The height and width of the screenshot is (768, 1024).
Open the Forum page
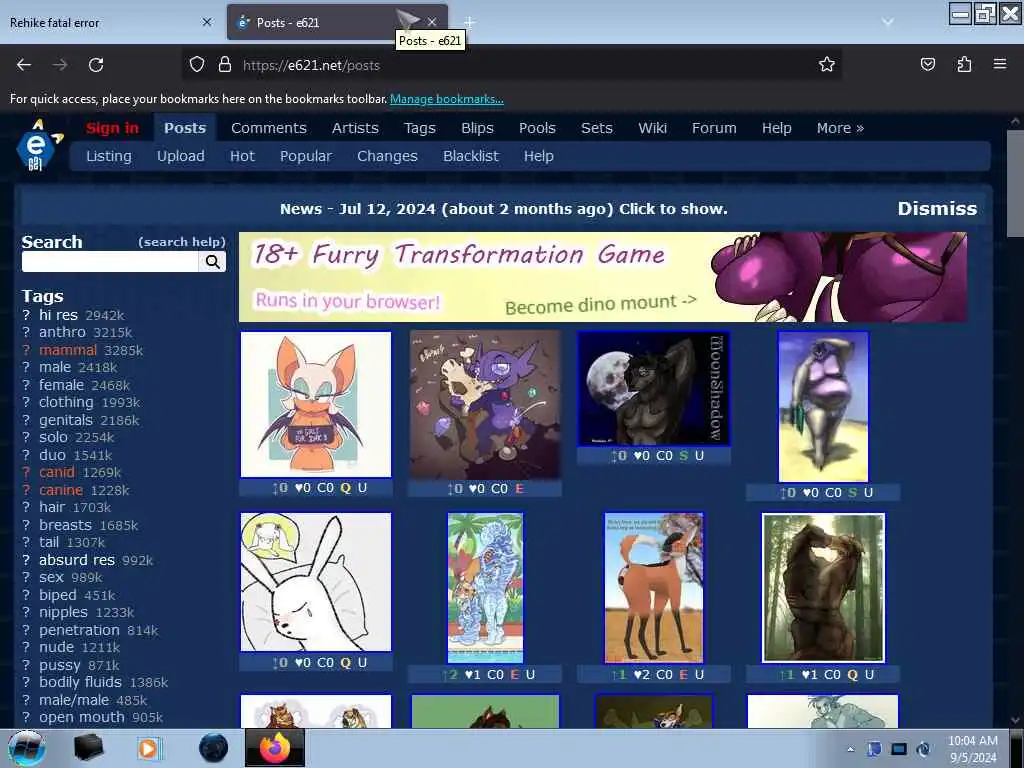point(714,128)
